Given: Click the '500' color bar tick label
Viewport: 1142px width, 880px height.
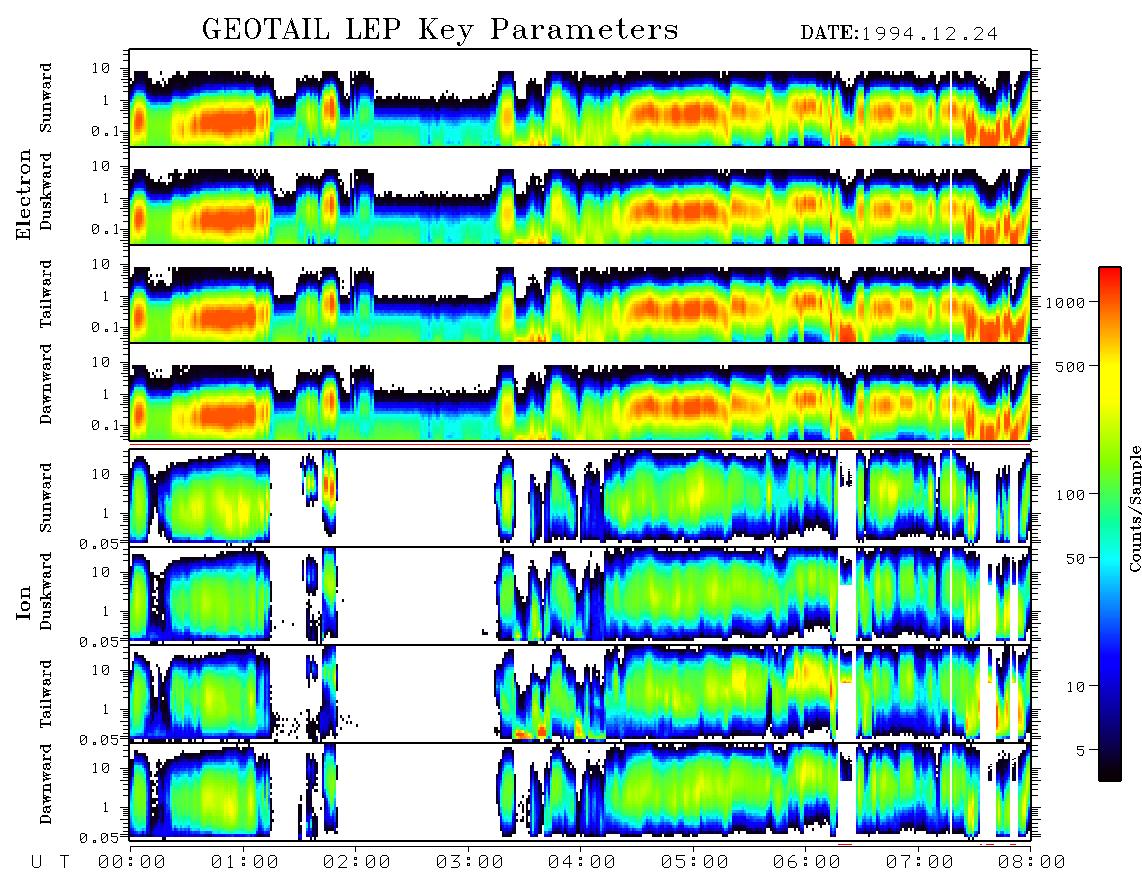Looking at the screenshot, I should tap(1070, 366).
